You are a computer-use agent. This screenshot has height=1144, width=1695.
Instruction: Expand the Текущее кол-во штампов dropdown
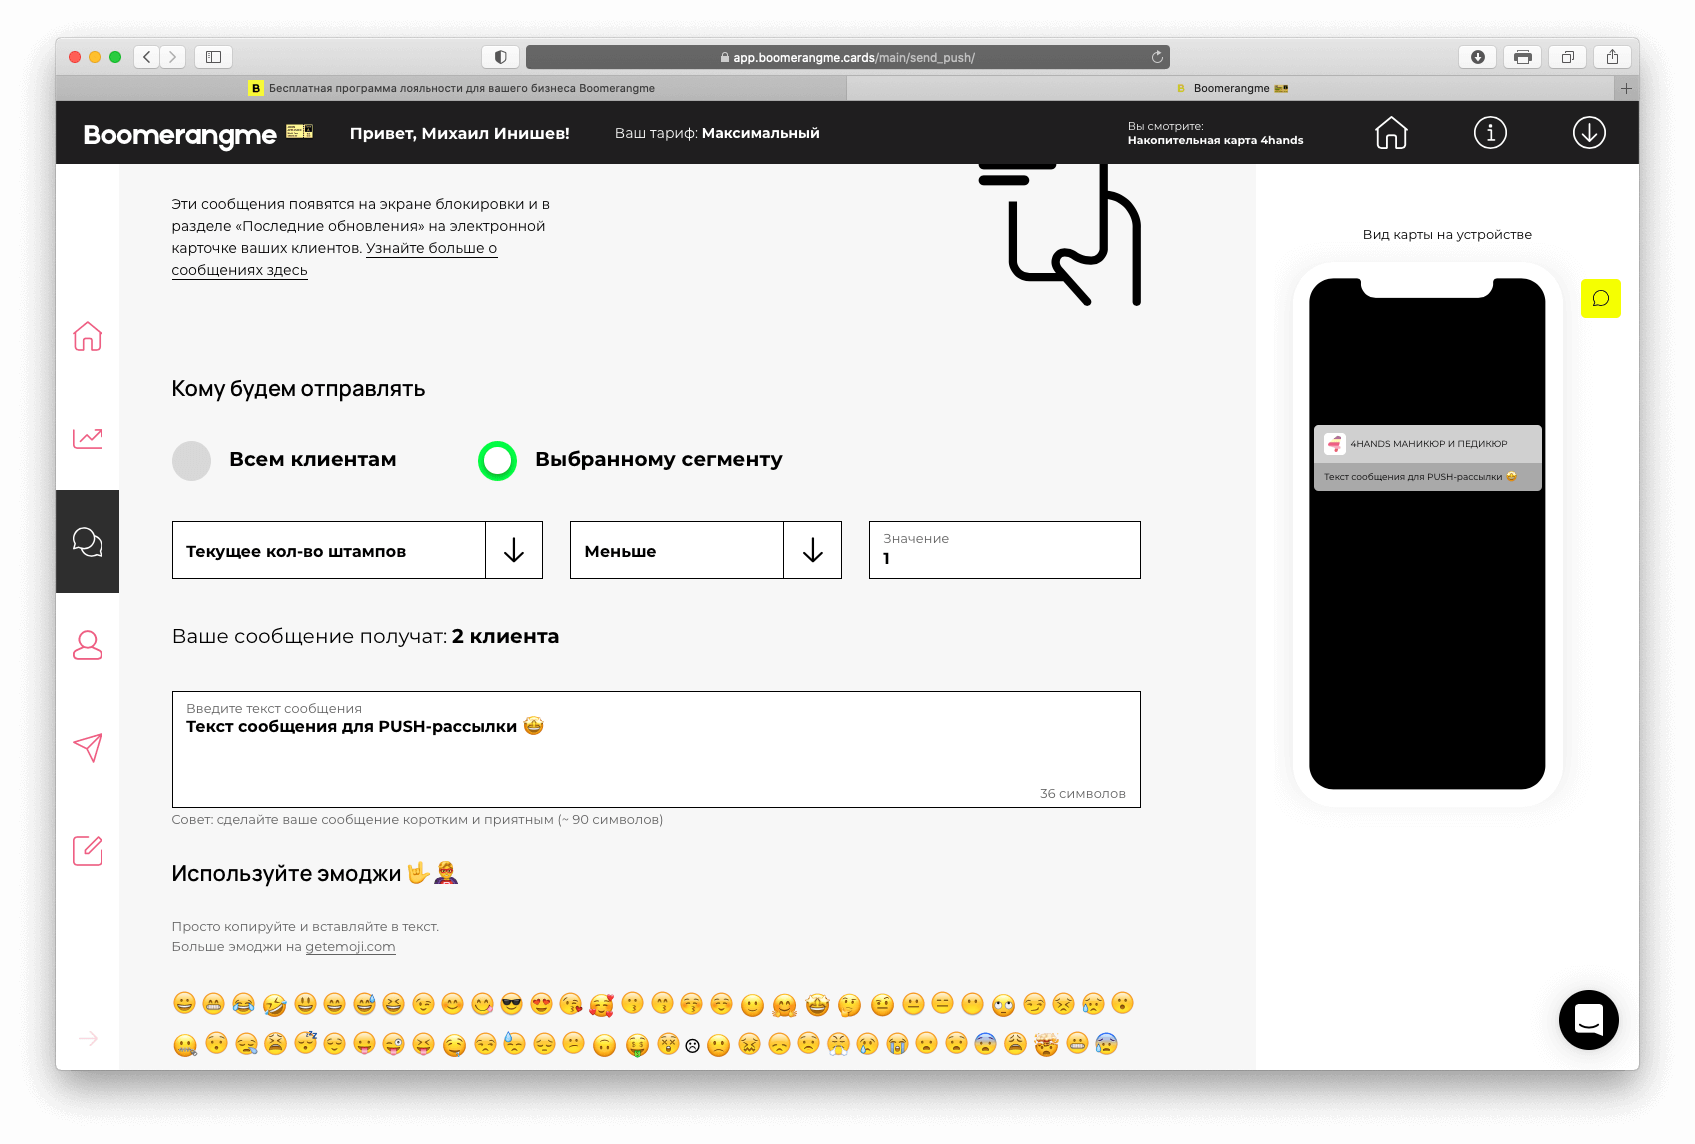[x=357, y=550]
